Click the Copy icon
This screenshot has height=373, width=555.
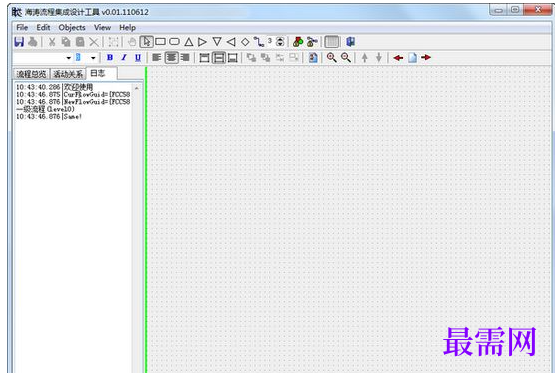coord(66,42)
